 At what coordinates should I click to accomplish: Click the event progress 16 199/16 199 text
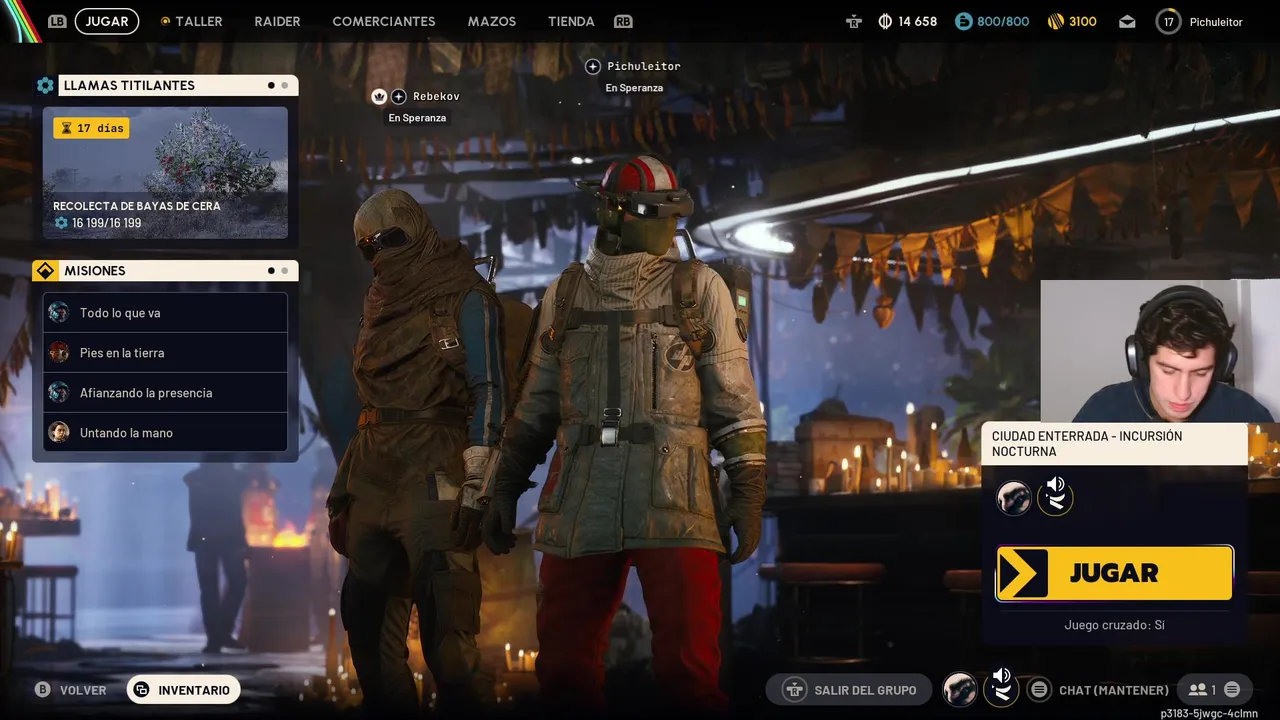coord(106,223)
